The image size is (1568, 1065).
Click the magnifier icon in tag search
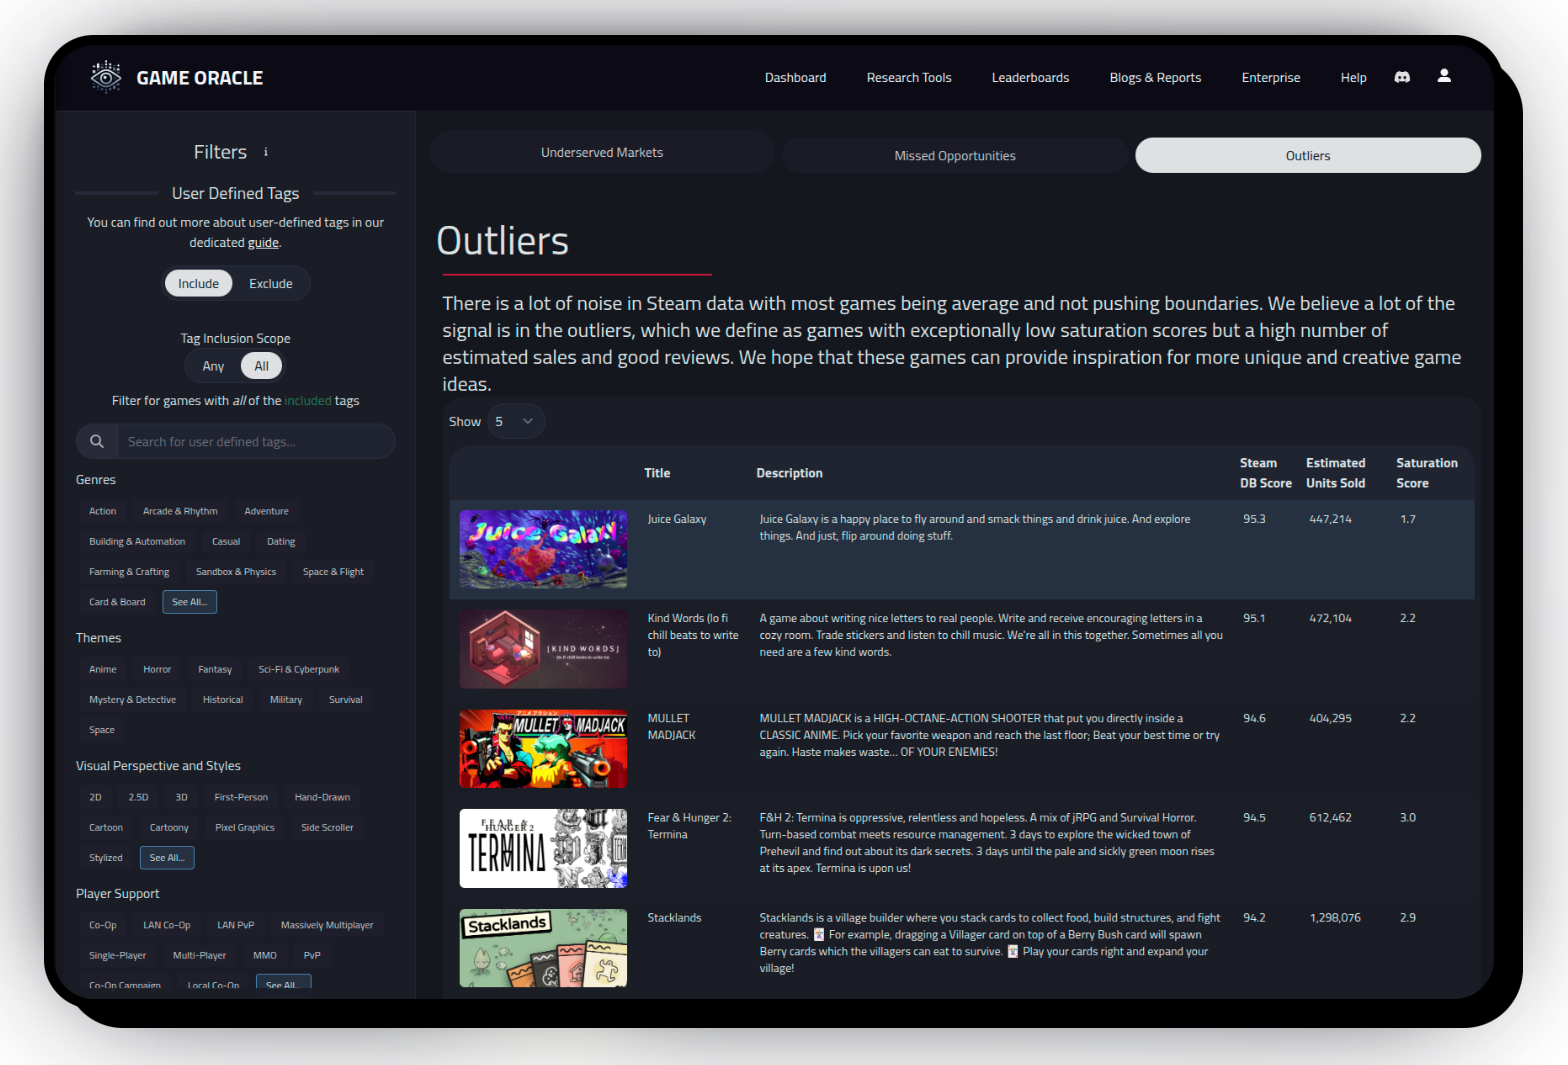(97, 441)
